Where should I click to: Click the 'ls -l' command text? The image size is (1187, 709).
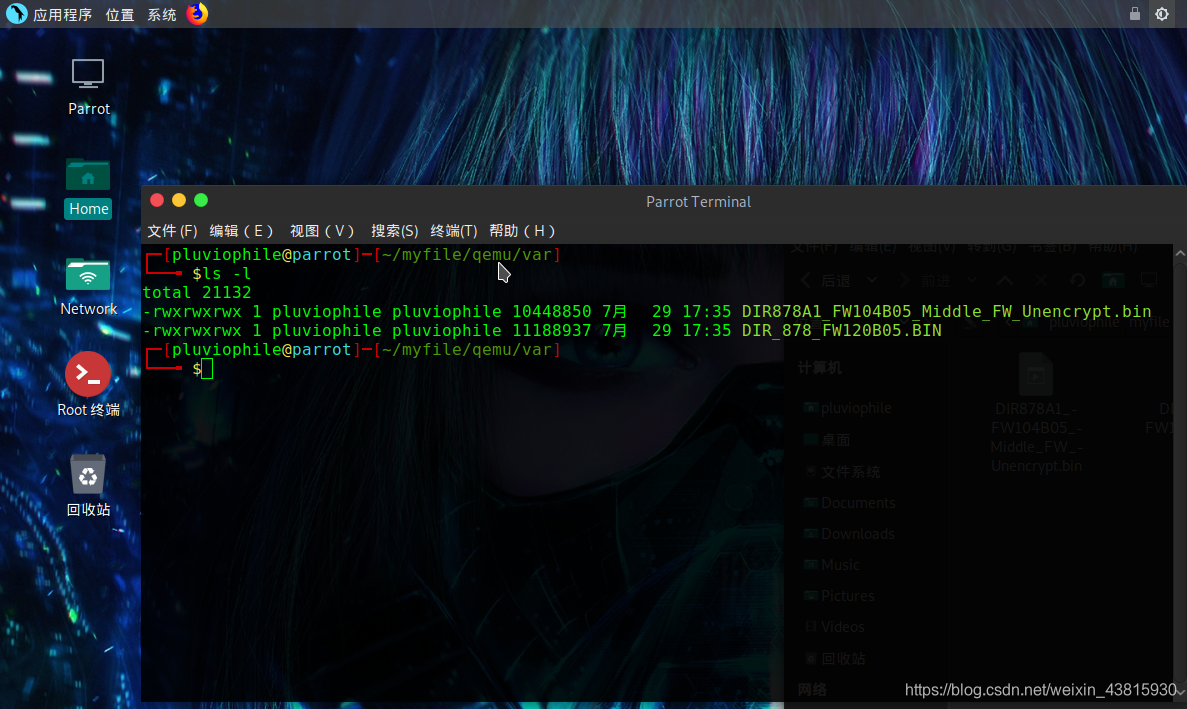[x=226, y=274]
